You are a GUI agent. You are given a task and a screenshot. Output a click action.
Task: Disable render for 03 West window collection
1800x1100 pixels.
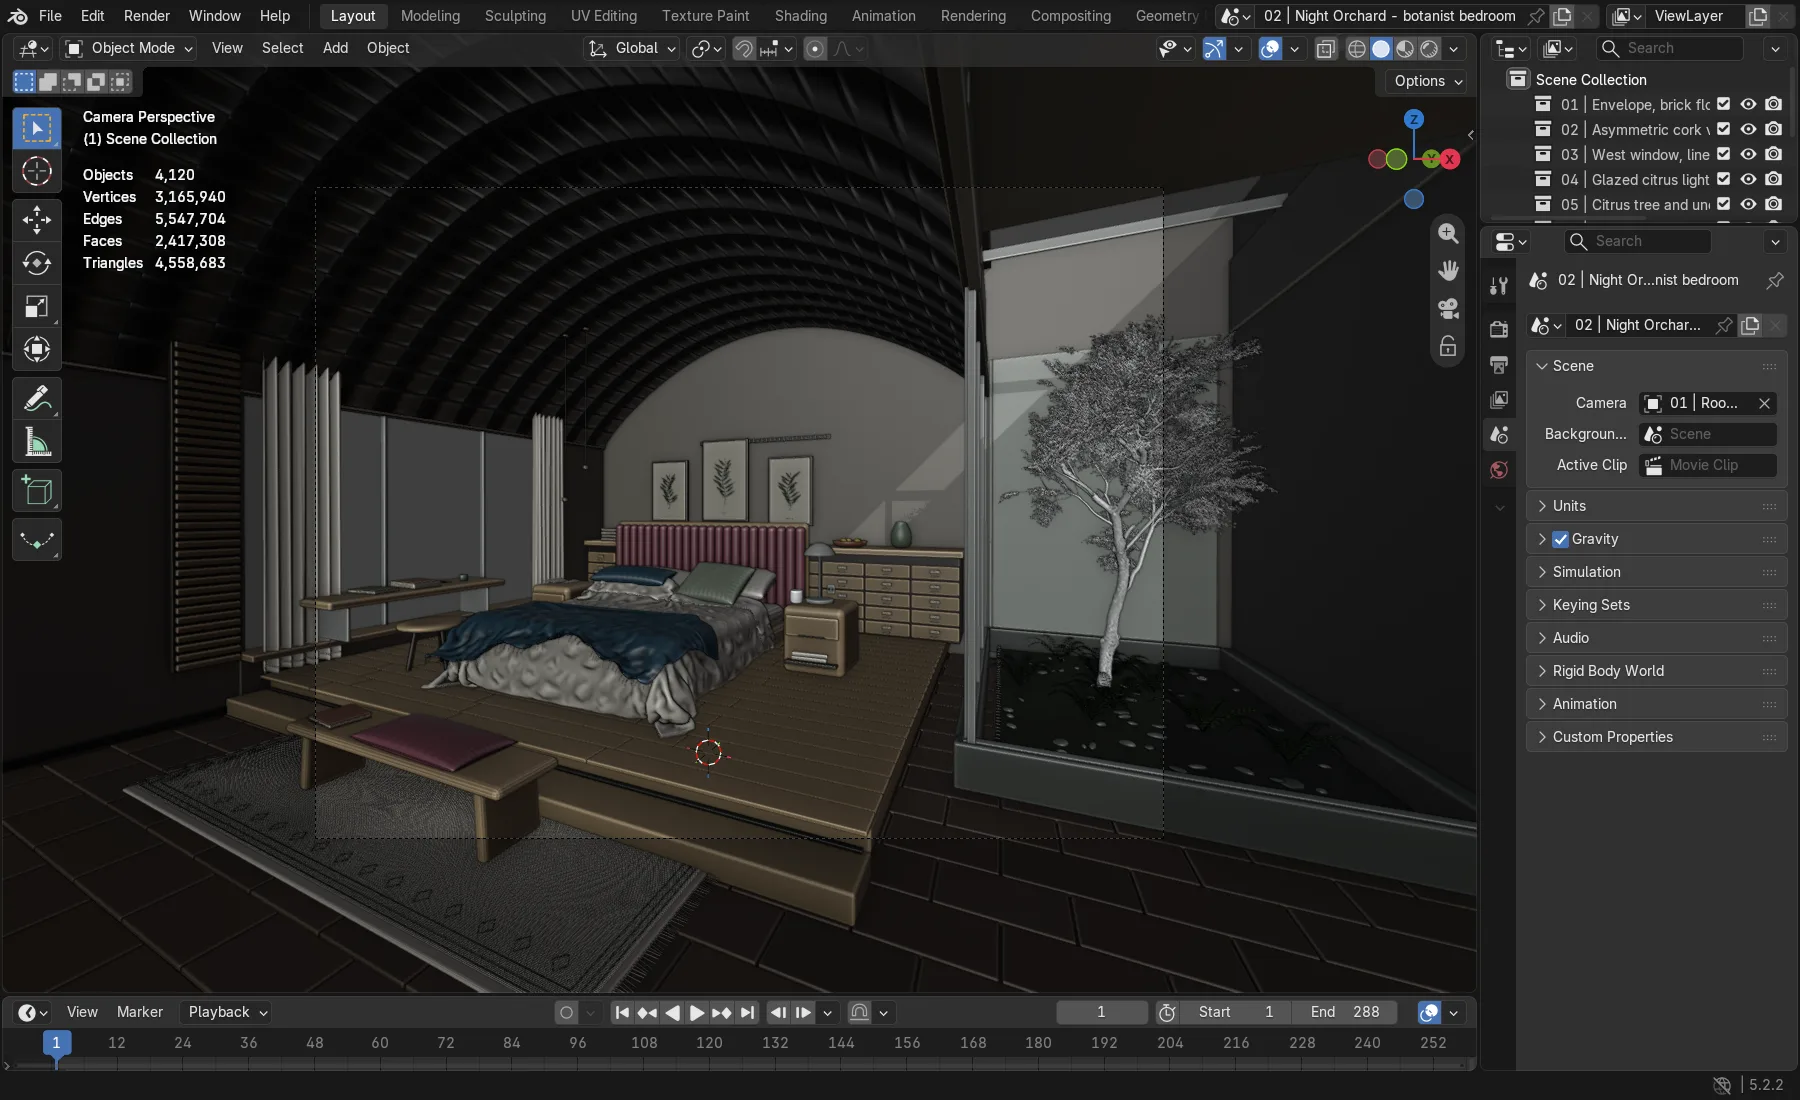pos(1773,154)
